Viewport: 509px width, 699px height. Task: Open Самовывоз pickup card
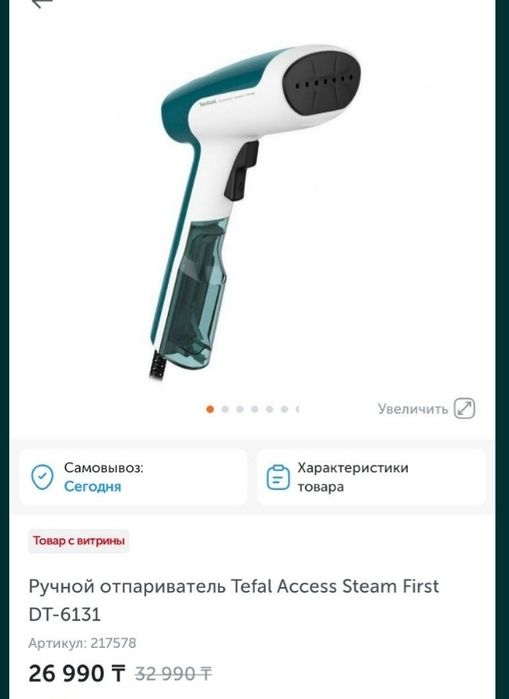(x=133, y=477)
